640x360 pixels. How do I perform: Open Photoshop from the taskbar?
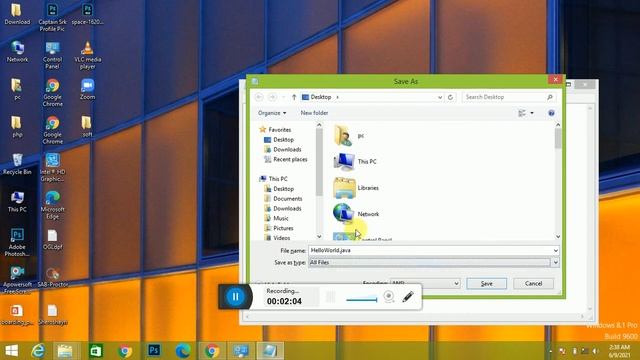click(x=154, y=351)
